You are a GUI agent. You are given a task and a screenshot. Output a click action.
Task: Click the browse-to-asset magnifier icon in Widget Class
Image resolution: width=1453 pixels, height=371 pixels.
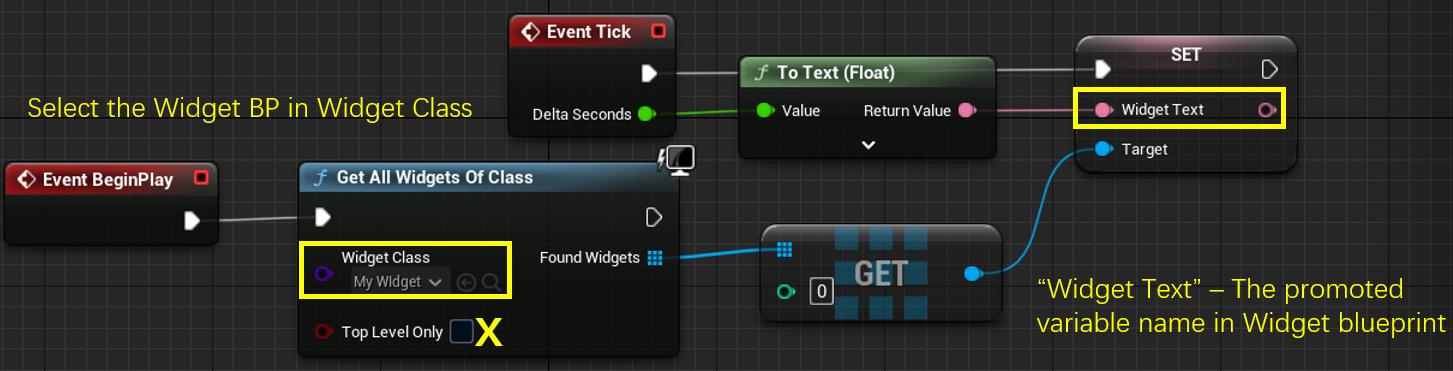(x=491, y=283)
